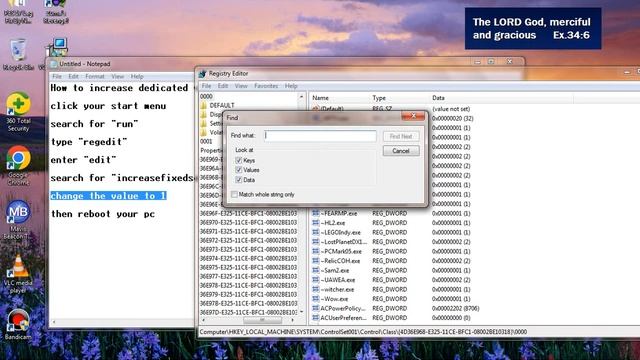Screen dimensions: 640x360
Task: Open Notepad Edit menu
Action: click(x=73, y=76)
